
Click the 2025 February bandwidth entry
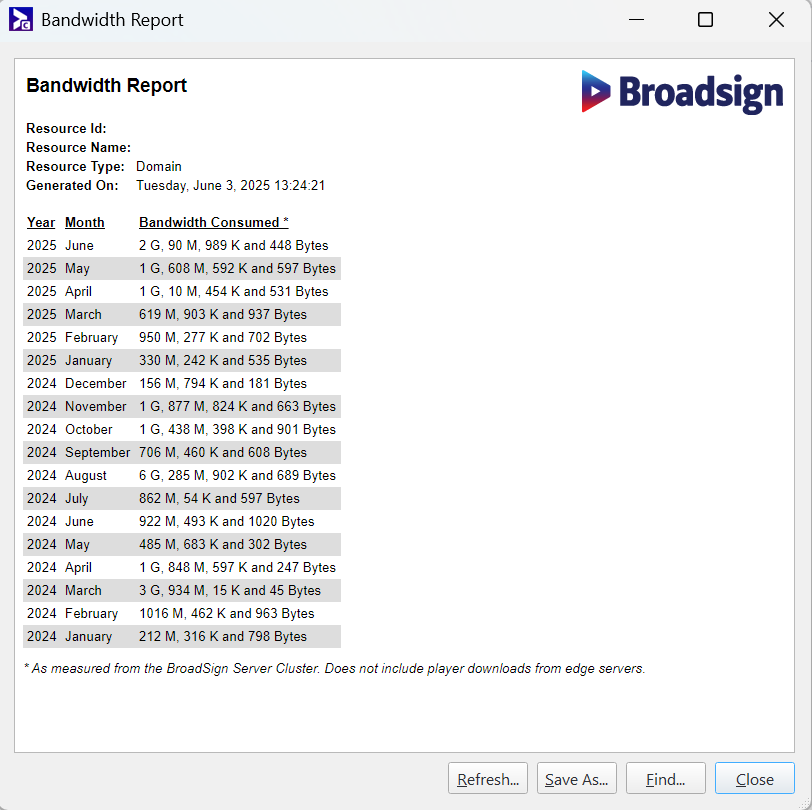point(223,337)
